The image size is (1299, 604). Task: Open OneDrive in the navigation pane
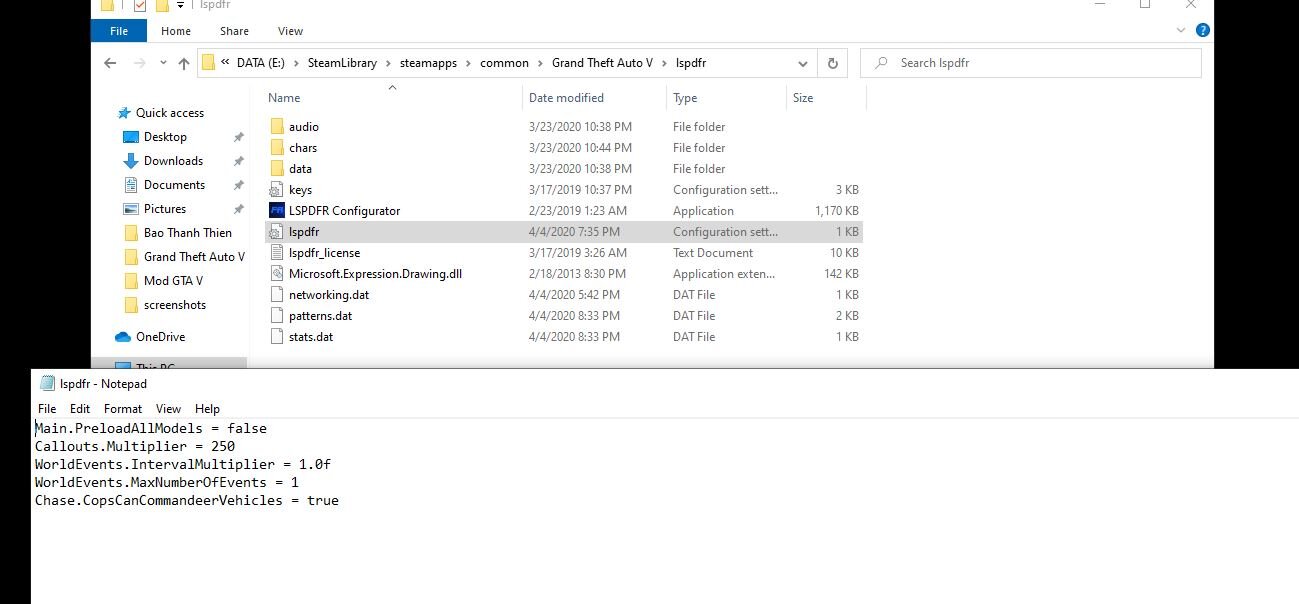pyautogui.click(x=160, y=337)
